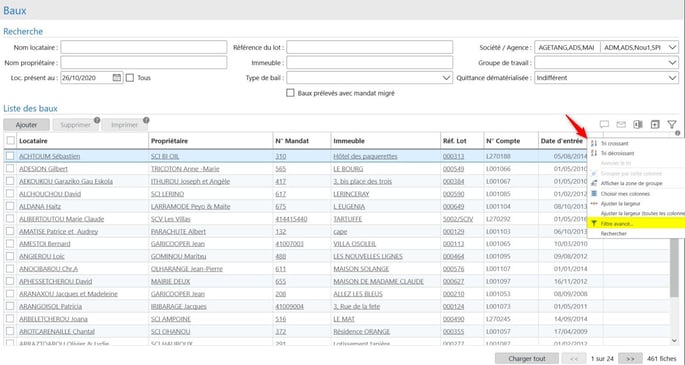
Task: Open the calendar picker for Loc. présent au
Action: [x=117, y=78]
